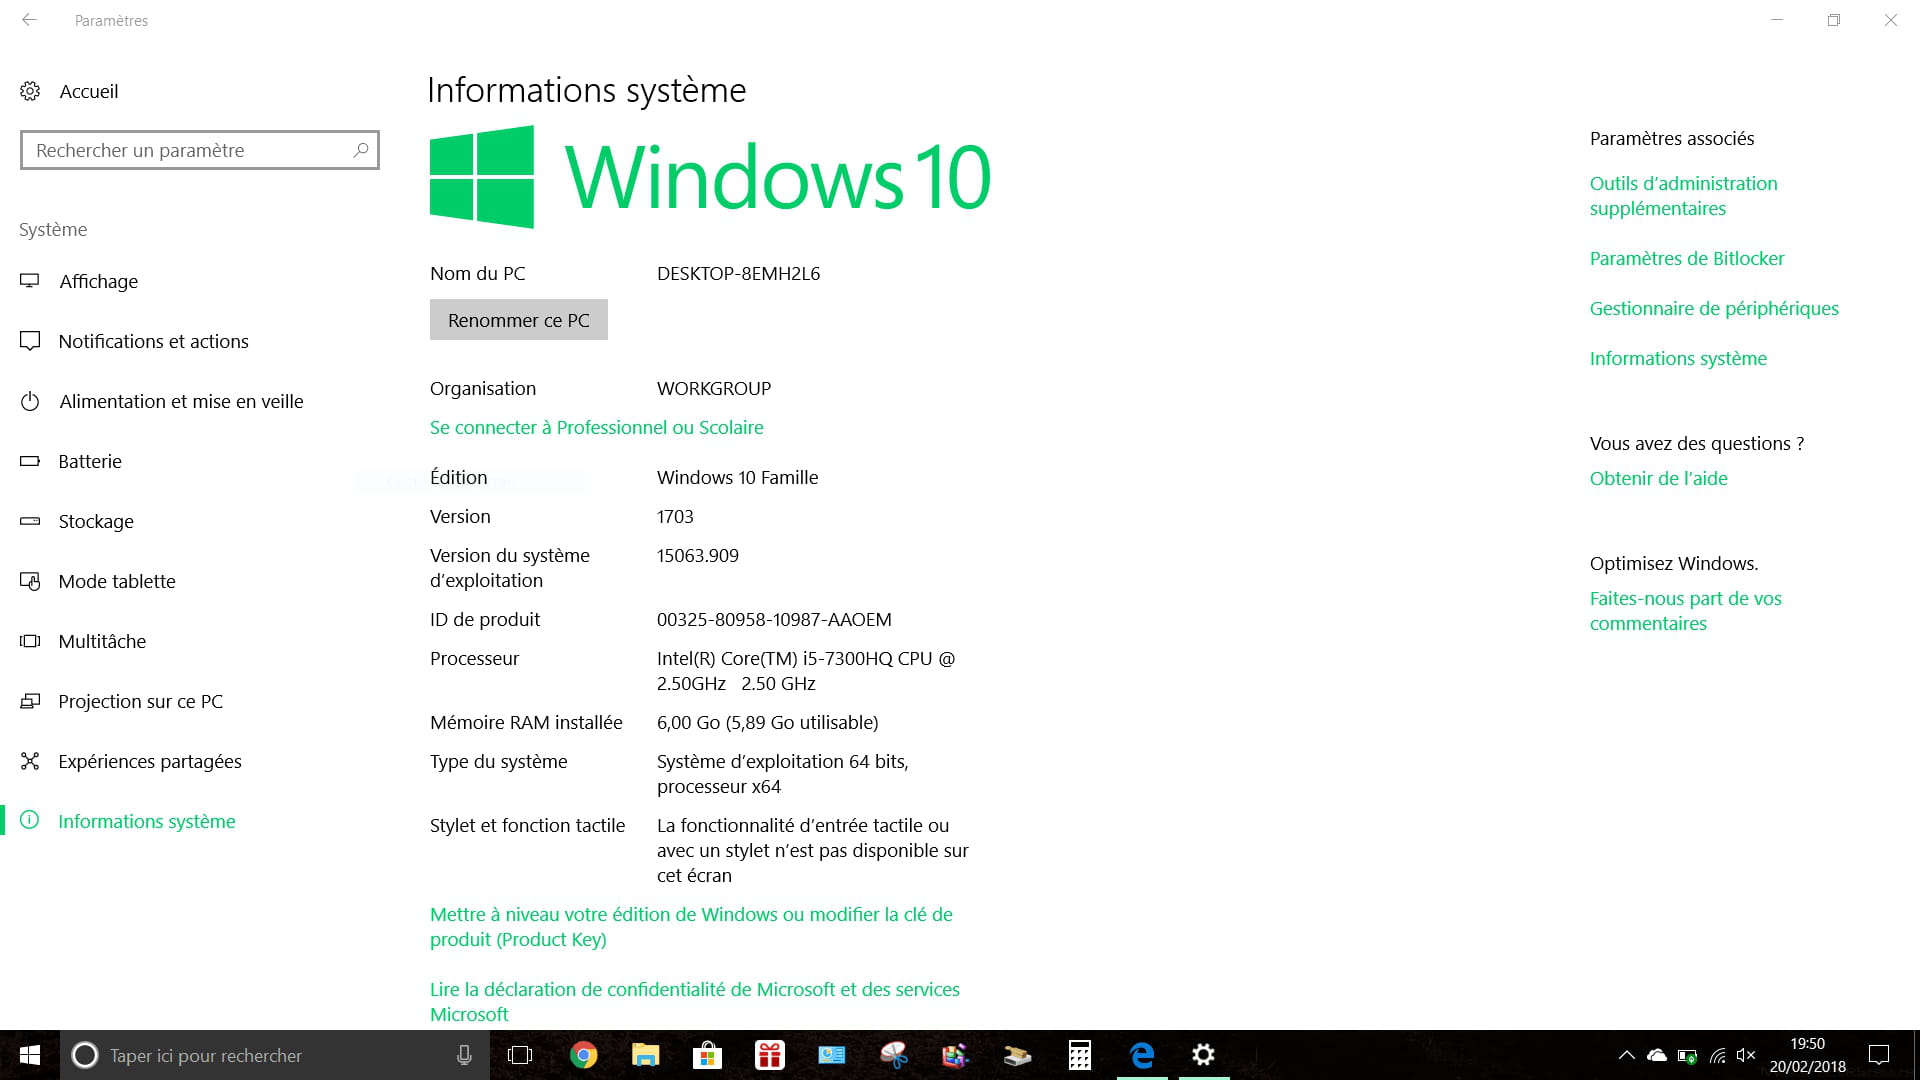The width and height of the screenshot is (1920, 1080).
Task: Open Expériences partagées
Action: [x=150, y=761]
